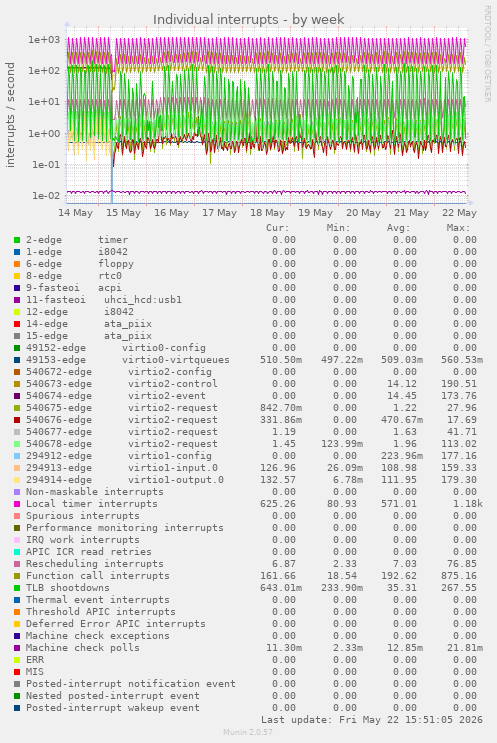
Task: Select the Local timer interrupts label
Action: click(91, 504)
